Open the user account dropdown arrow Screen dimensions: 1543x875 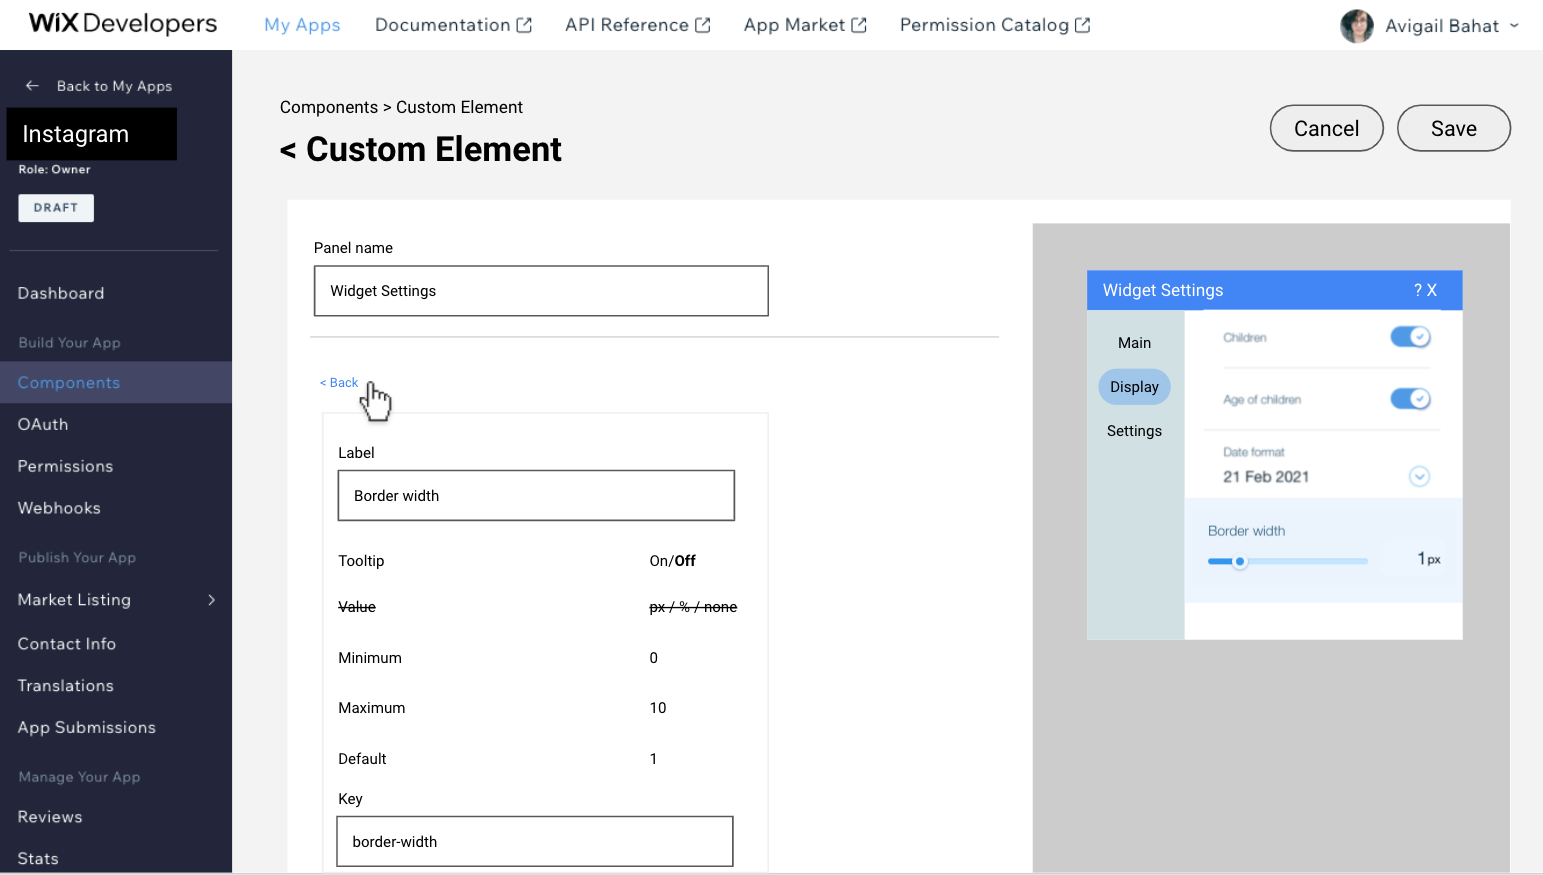tap(1514, 26)
